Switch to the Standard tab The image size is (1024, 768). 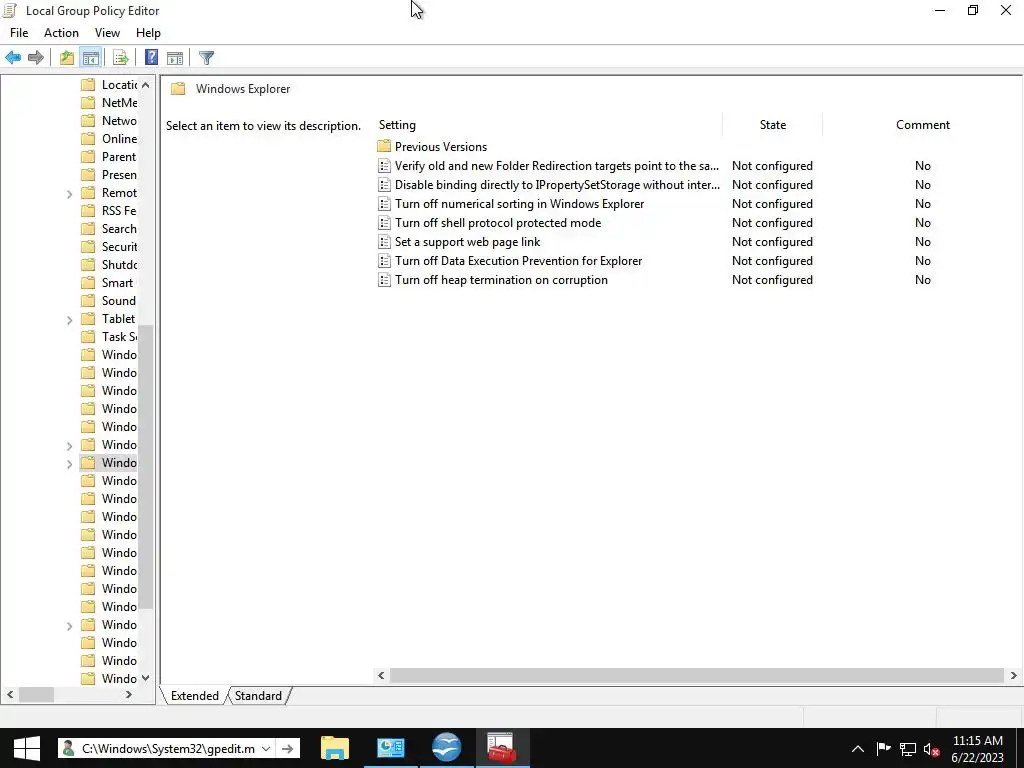coord(258,696)
